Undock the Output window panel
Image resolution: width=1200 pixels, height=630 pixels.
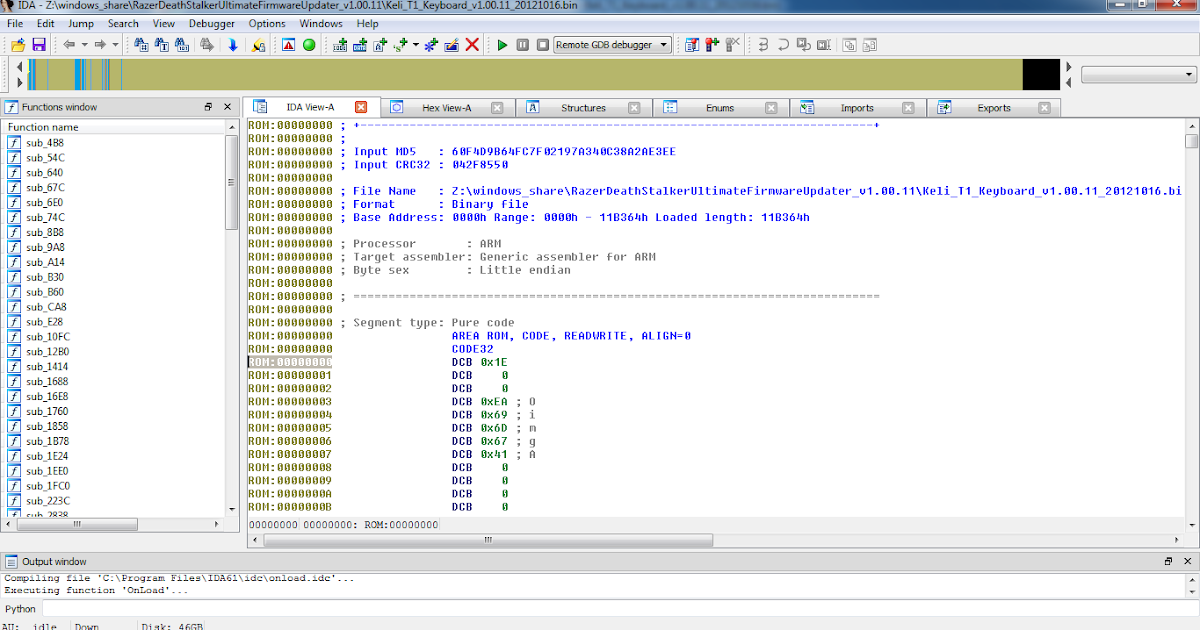[1168, 561]
